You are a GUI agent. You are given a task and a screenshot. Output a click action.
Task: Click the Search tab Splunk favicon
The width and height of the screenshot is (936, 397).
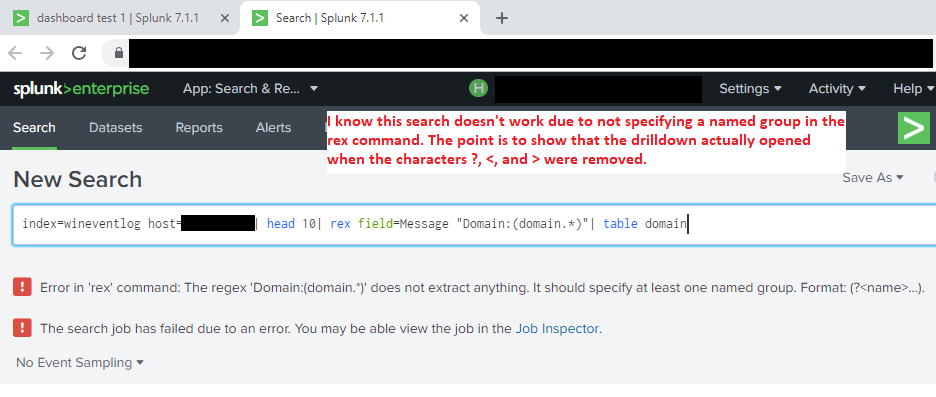coord(260,18)
